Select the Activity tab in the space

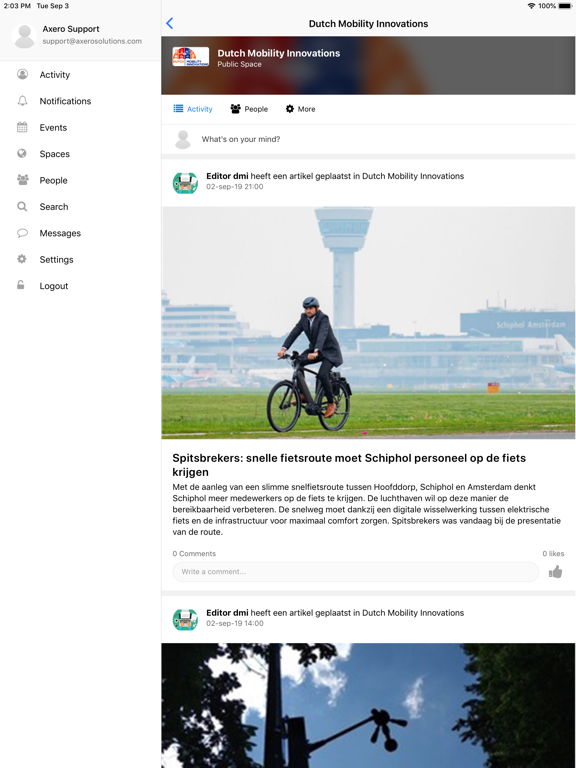tap(193, 109)
